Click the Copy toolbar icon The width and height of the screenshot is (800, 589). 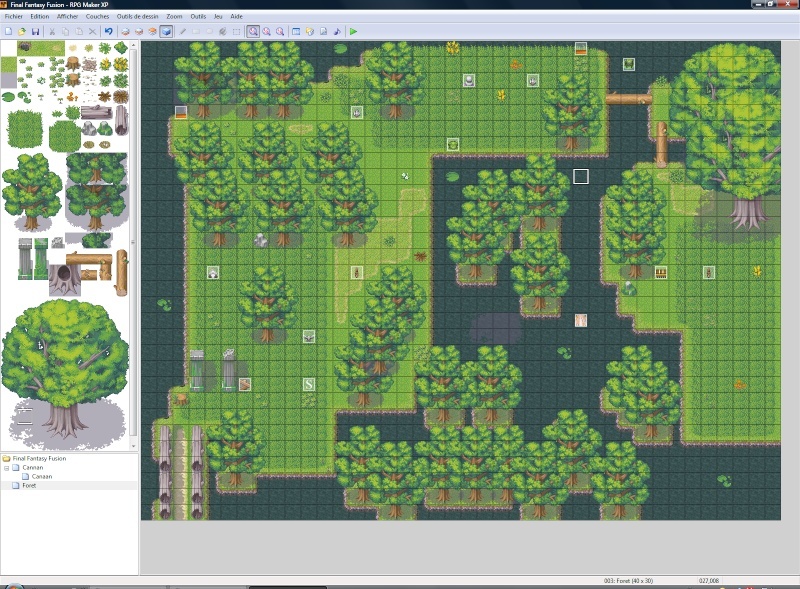pyautogui.click(x=65, y=32)
